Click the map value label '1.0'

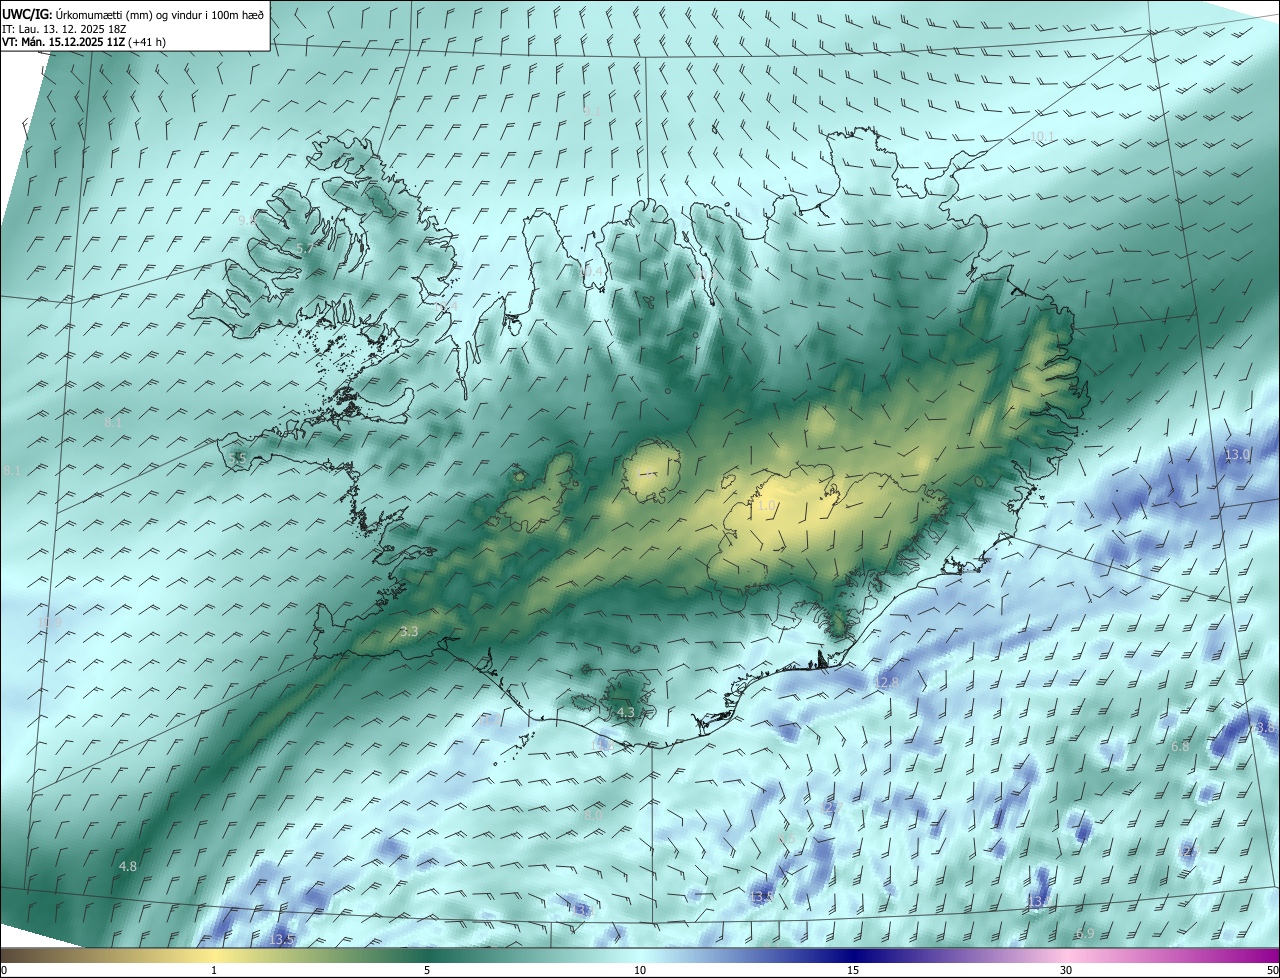point(765,506)
